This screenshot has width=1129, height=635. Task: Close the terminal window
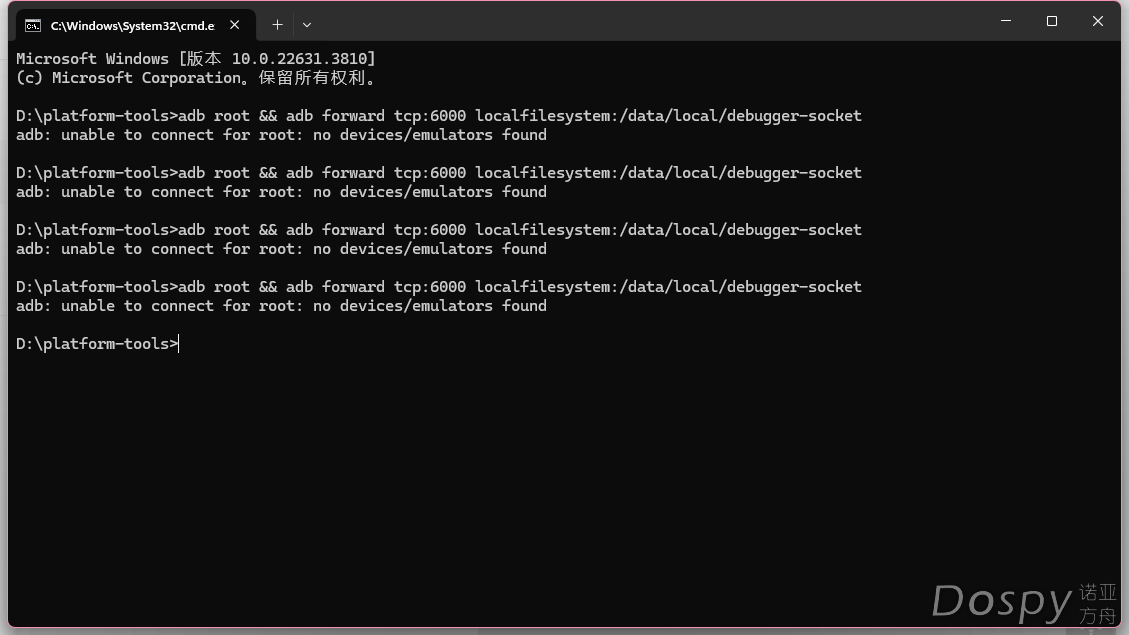(x=1098, y=21)
